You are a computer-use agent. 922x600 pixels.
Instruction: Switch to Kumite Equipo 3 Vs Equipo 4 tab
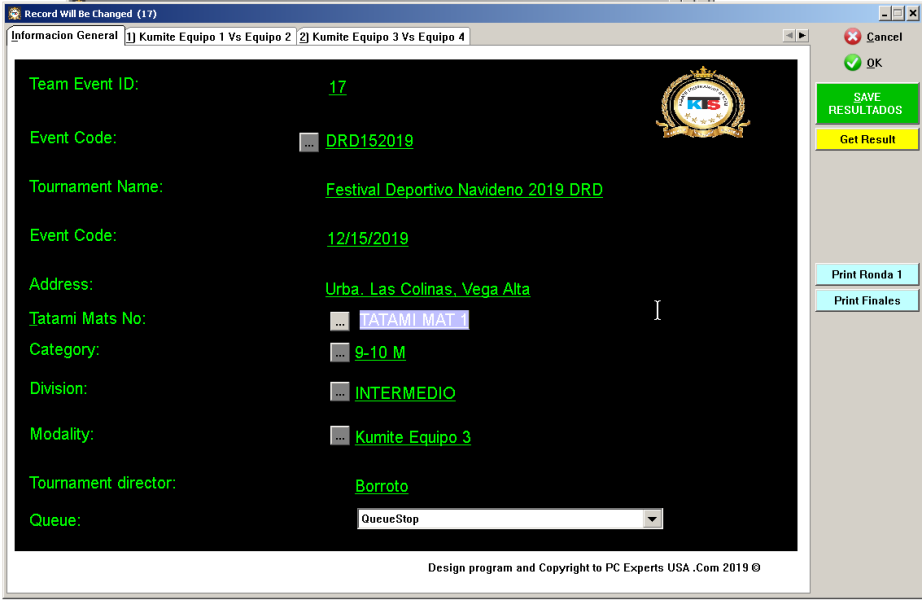click(x=382, y=36)
